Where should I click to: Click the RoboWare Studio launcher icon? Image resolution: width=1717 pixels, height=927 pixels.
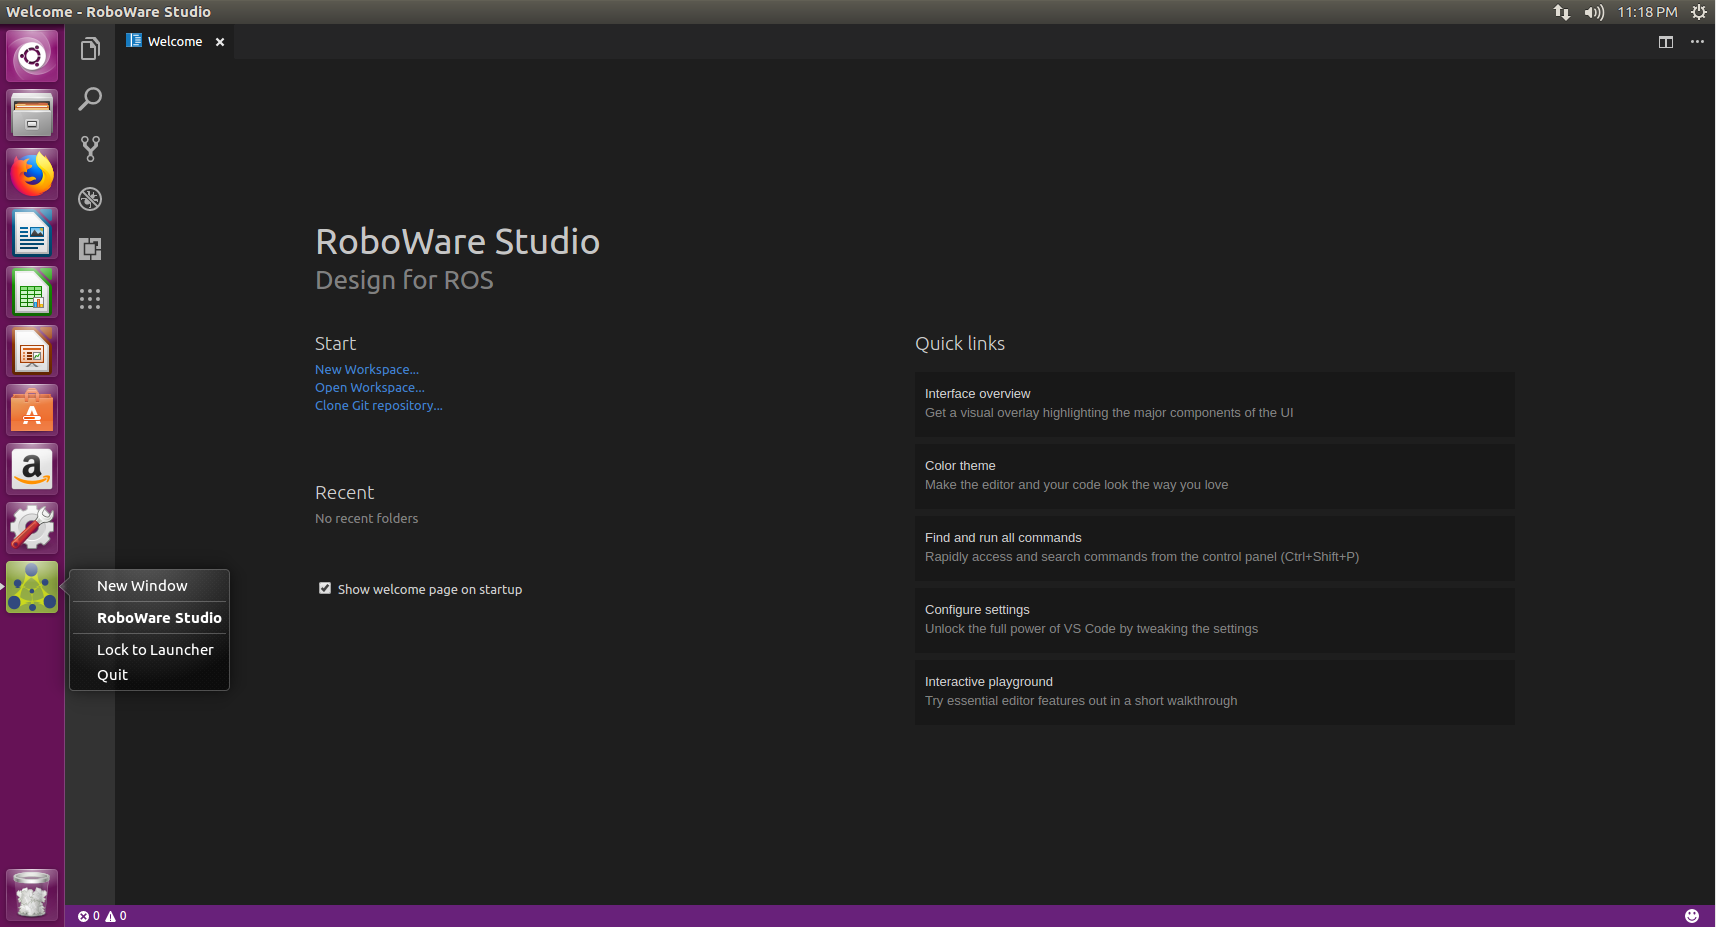pos(32,587)
